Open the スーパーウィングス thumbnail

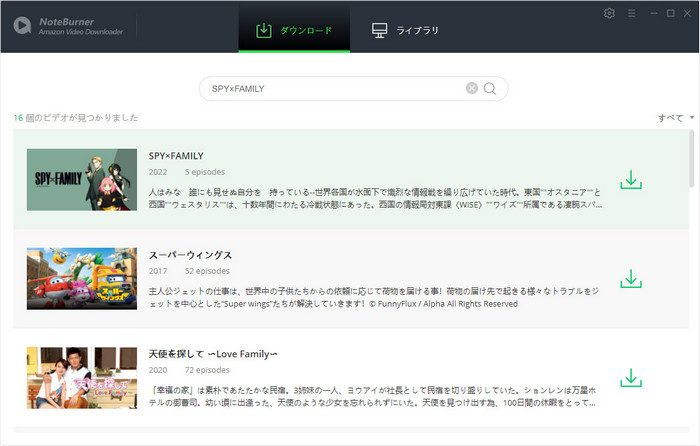(x=82, y=279)
